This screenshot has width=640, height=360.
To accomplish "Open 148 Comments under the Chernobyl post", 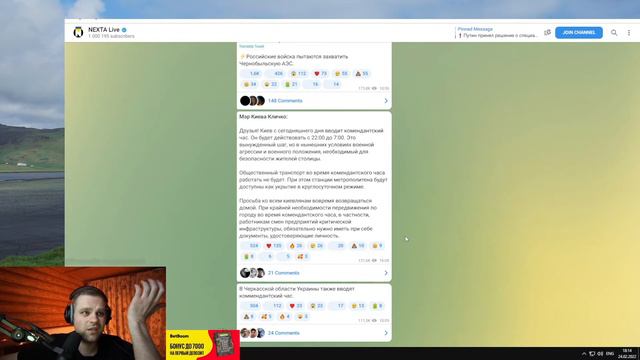I will (285, 101).
